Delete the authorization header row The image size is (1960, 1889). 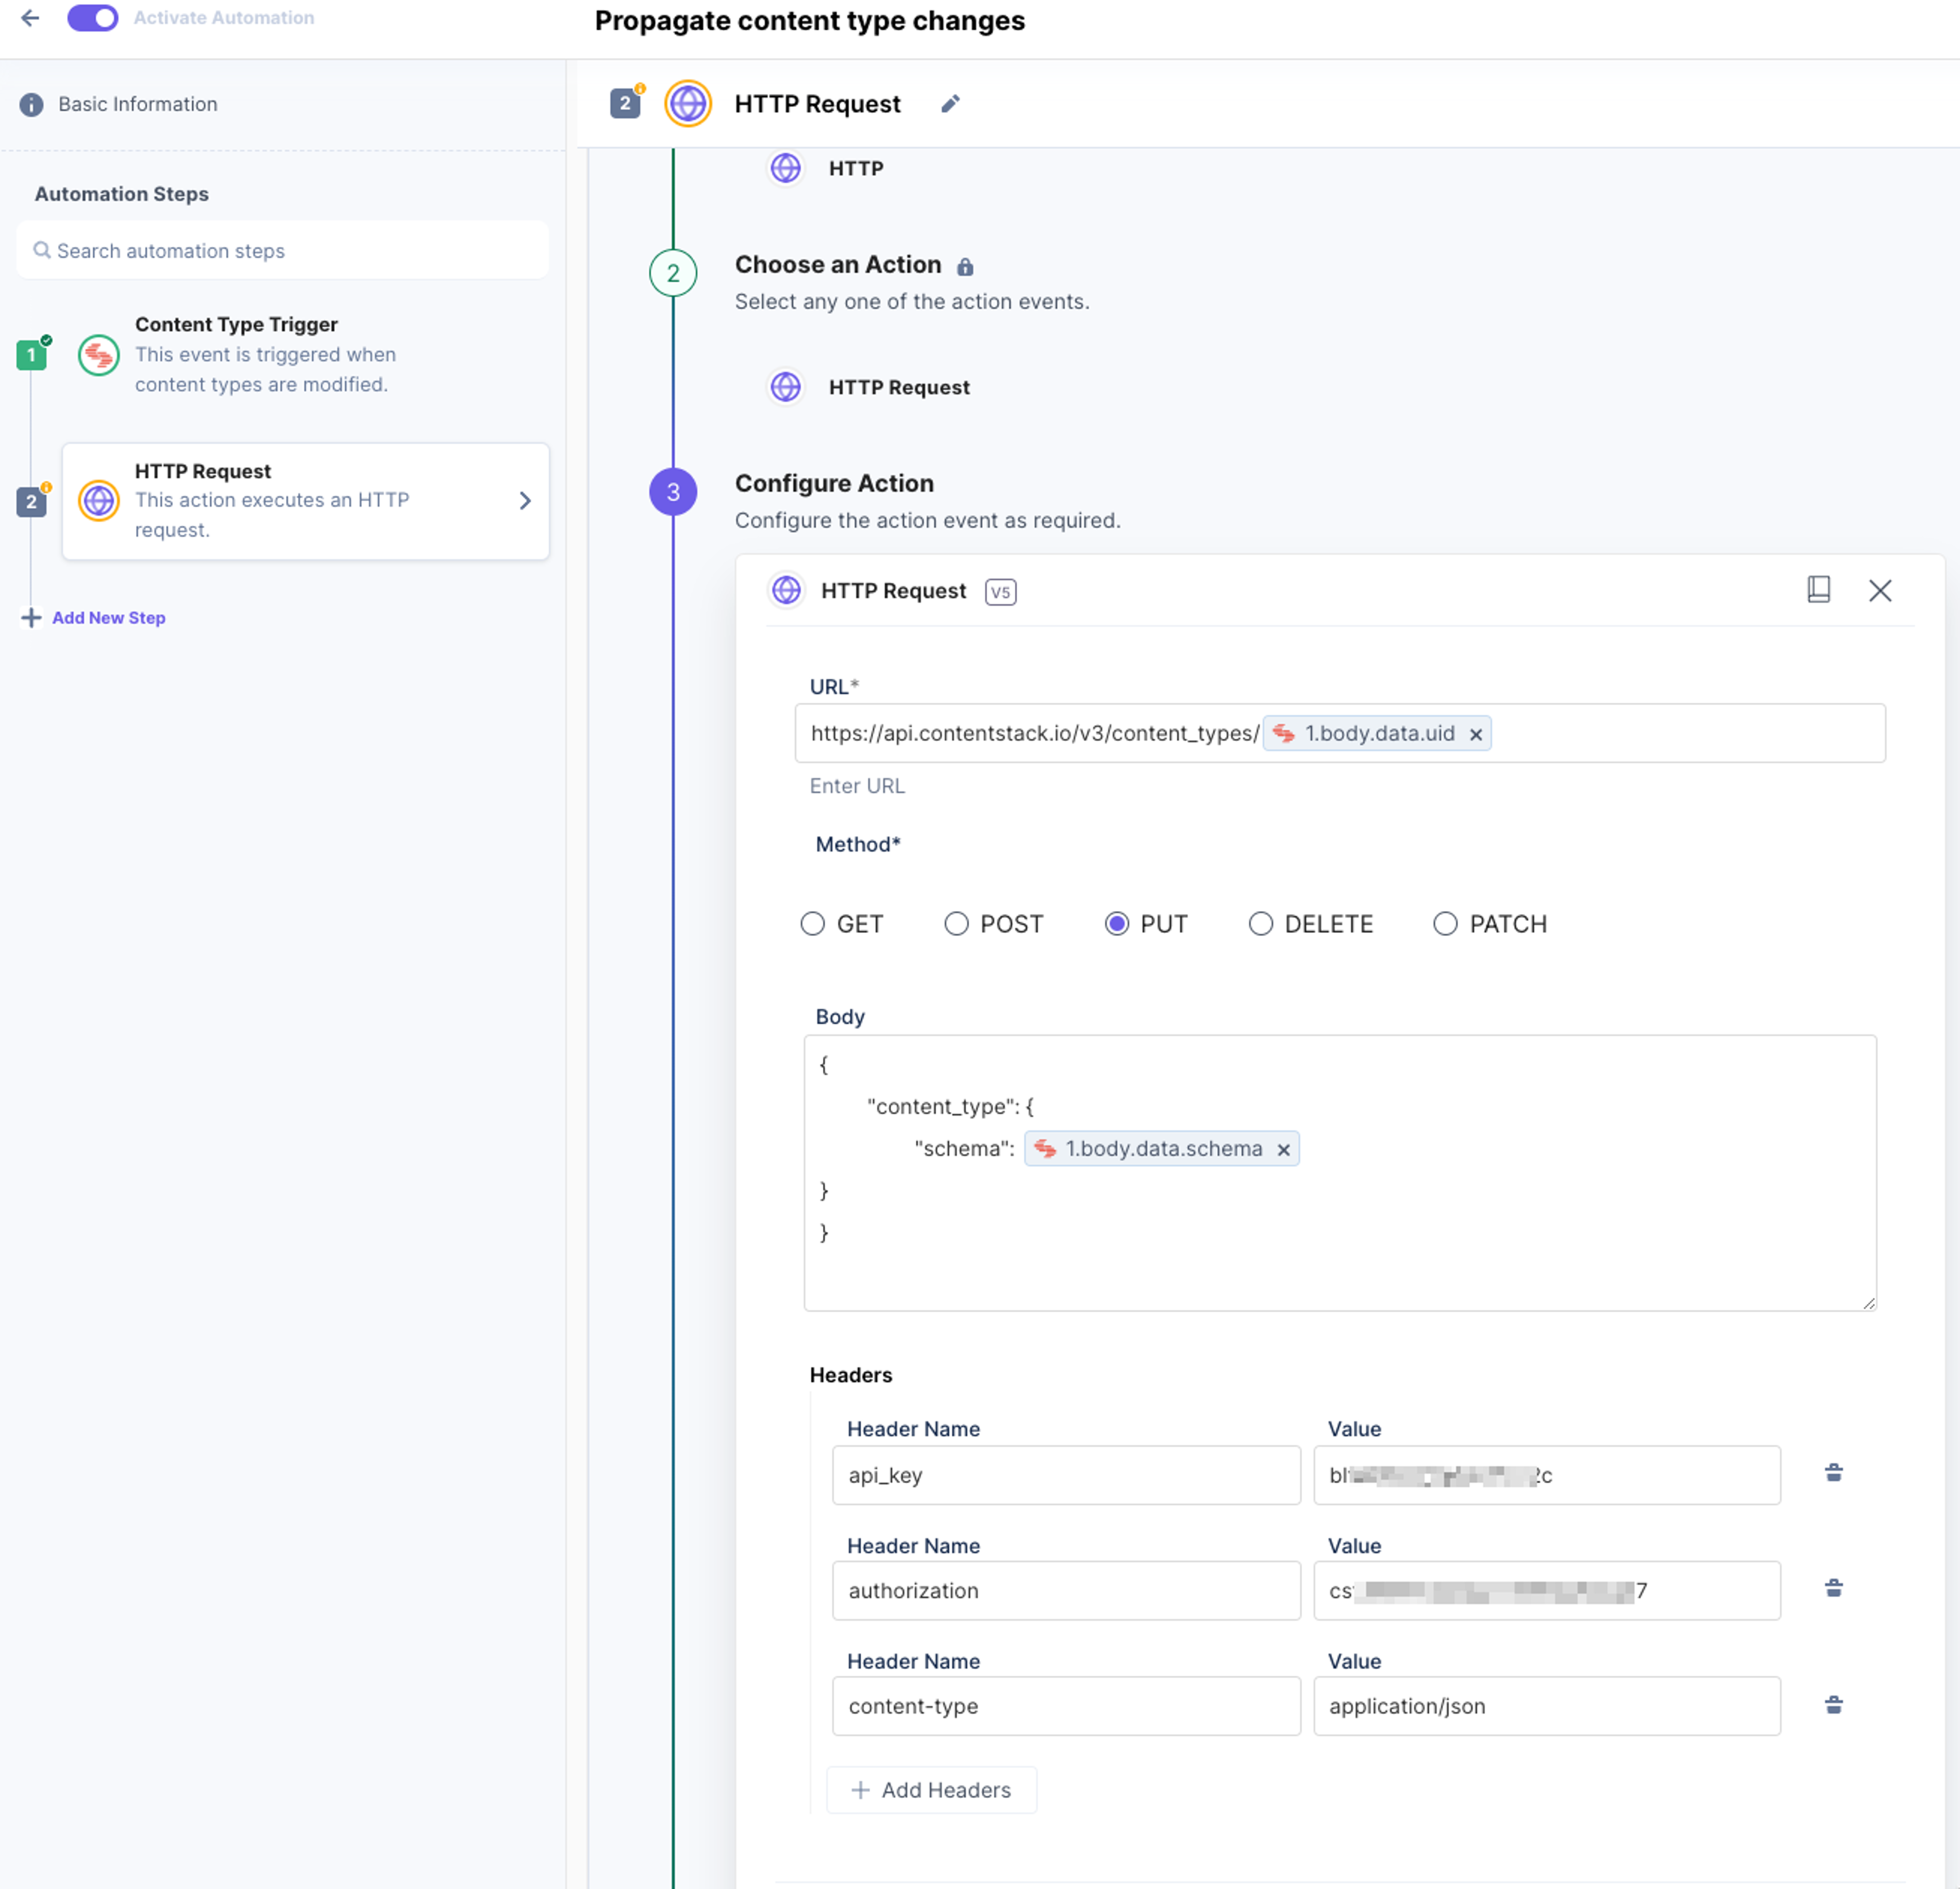click(x=1833, y=1588)
